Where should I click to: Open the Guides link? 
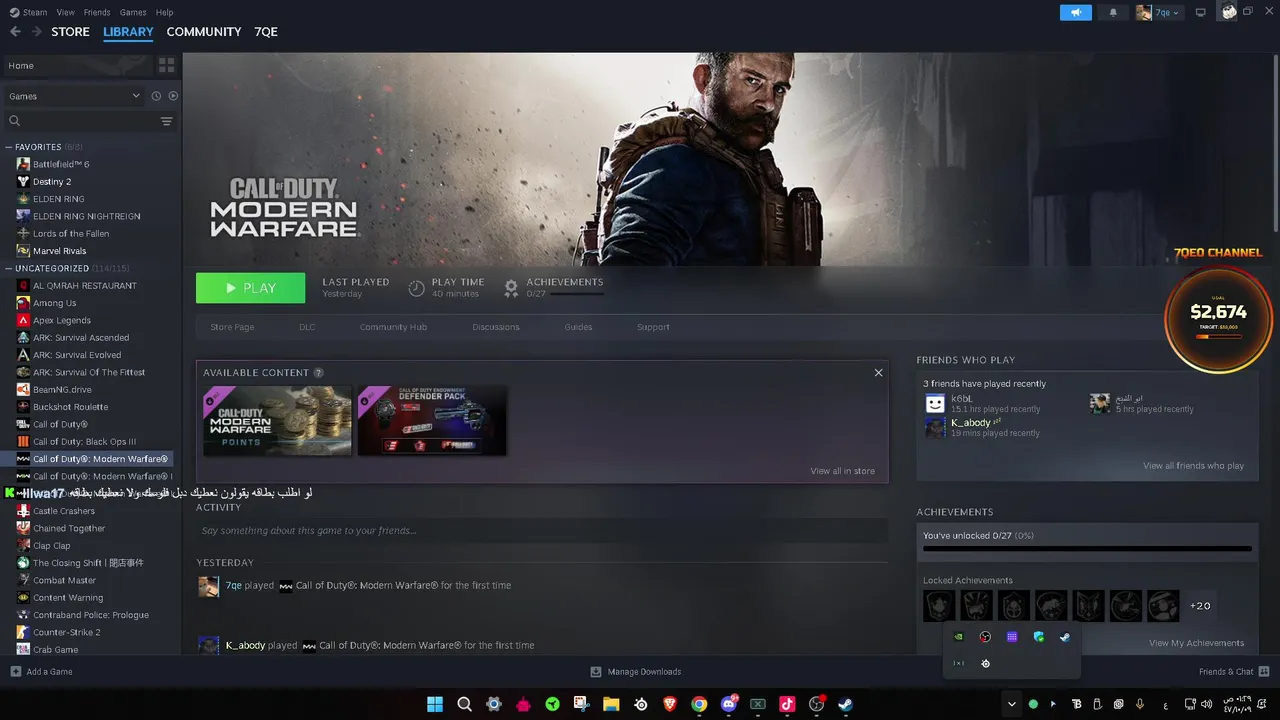click(x=578, y=327)
